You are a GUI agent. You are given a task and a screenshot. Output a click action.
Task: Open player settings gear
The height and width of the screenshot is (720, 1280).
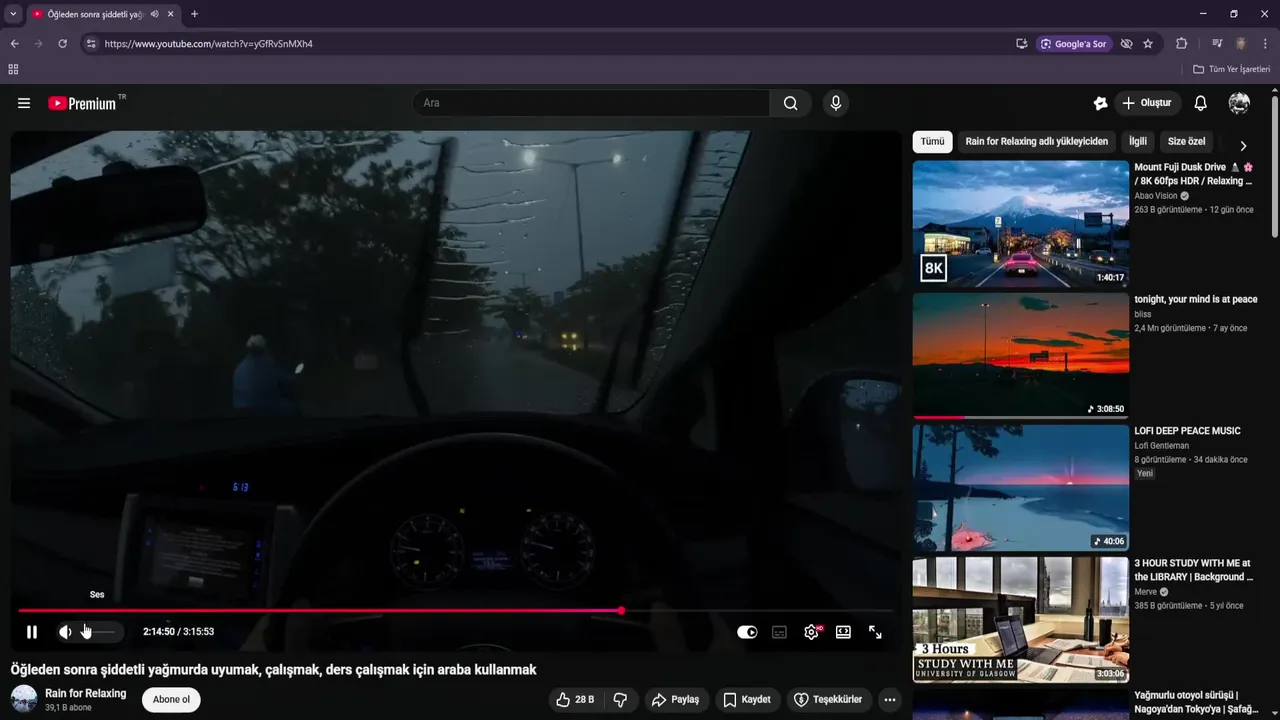coord(811,632)
